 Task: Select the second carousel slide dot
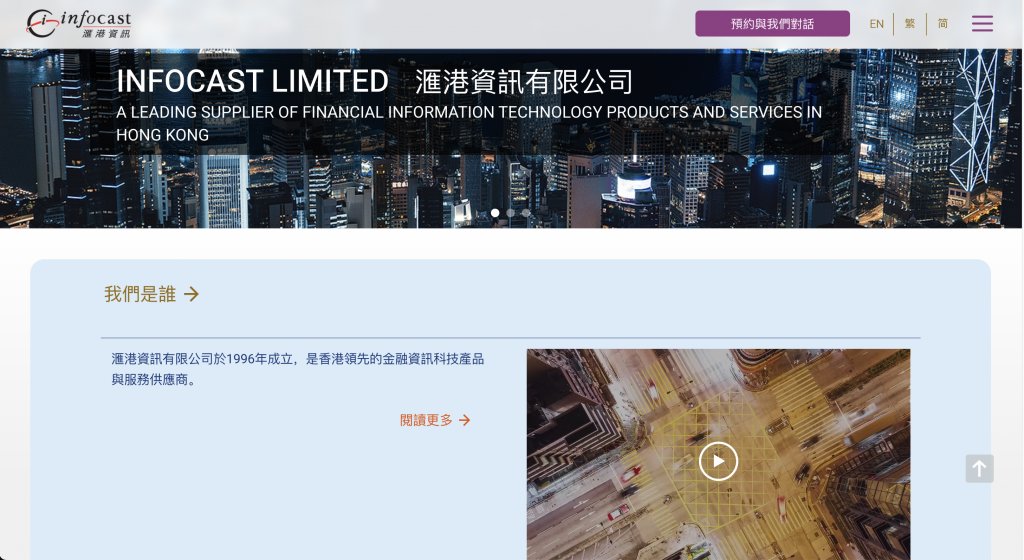511,213
